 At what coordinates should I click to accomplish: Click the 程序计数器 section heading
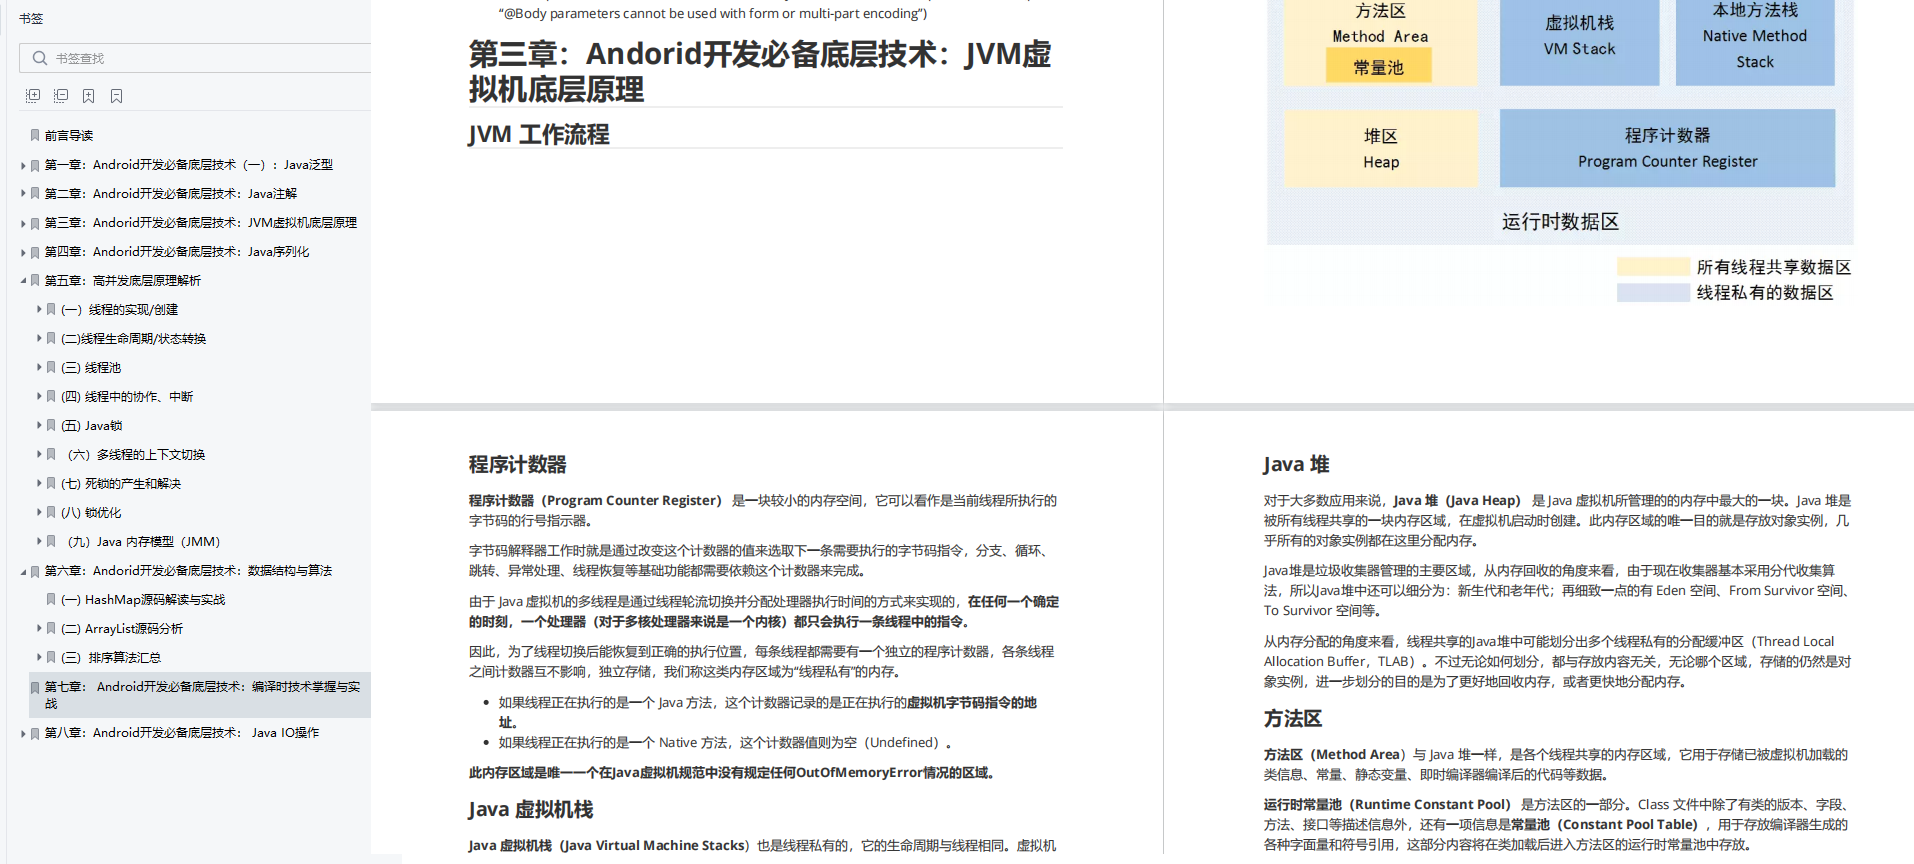click(x=518, y=464)
